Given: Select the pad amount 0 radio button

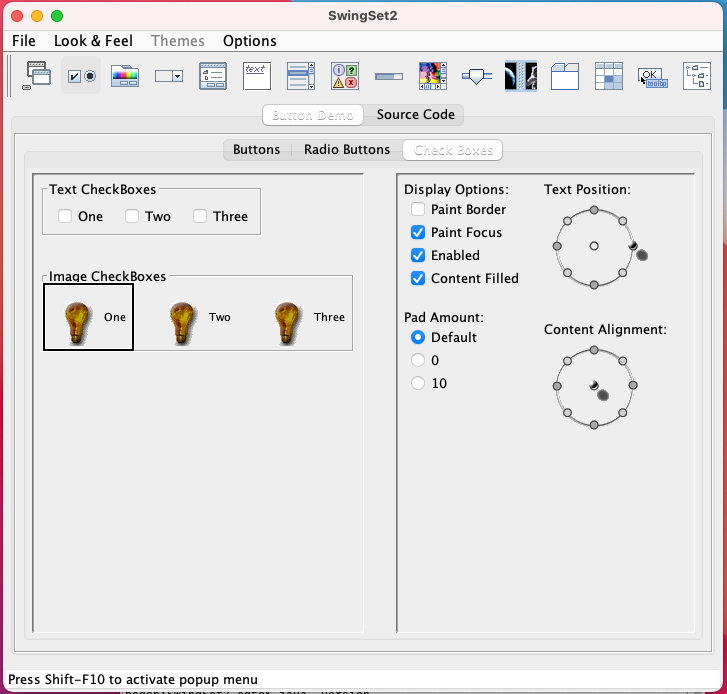Looking at the screenshot, I should [418, 360].
